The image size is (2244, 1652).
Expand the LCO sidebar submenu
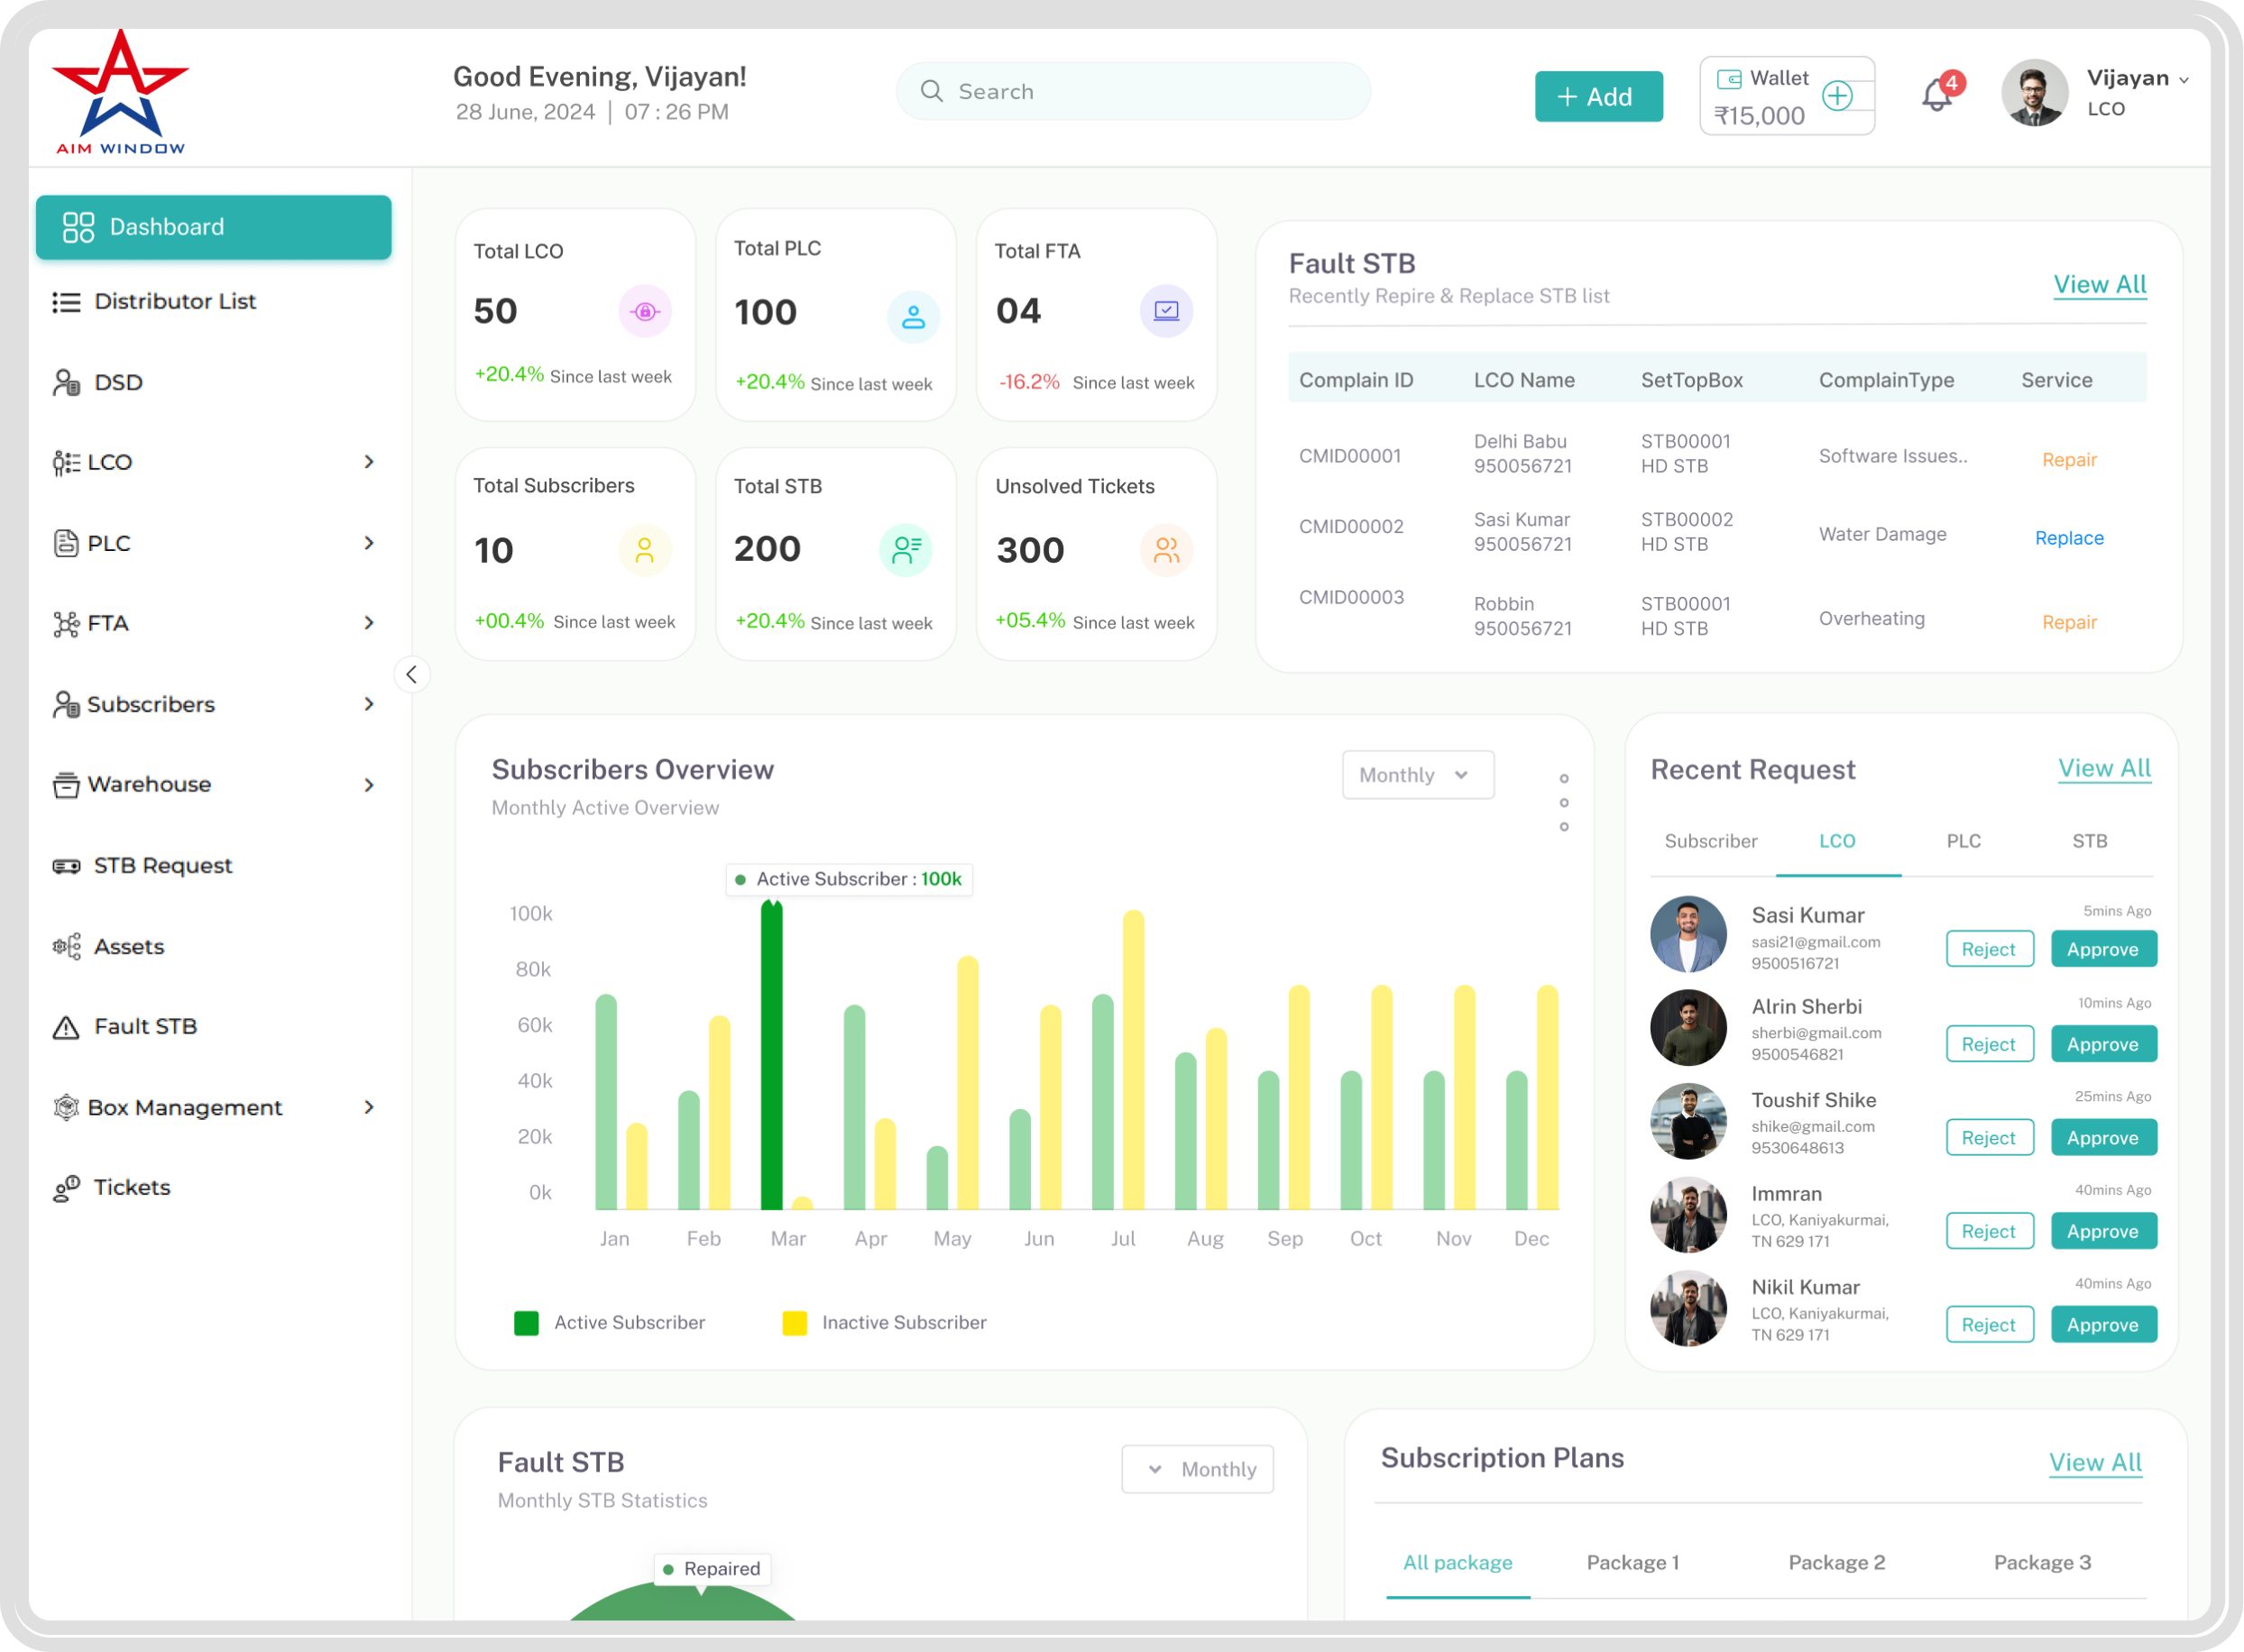pyautogui.click(x=369, y=462)
